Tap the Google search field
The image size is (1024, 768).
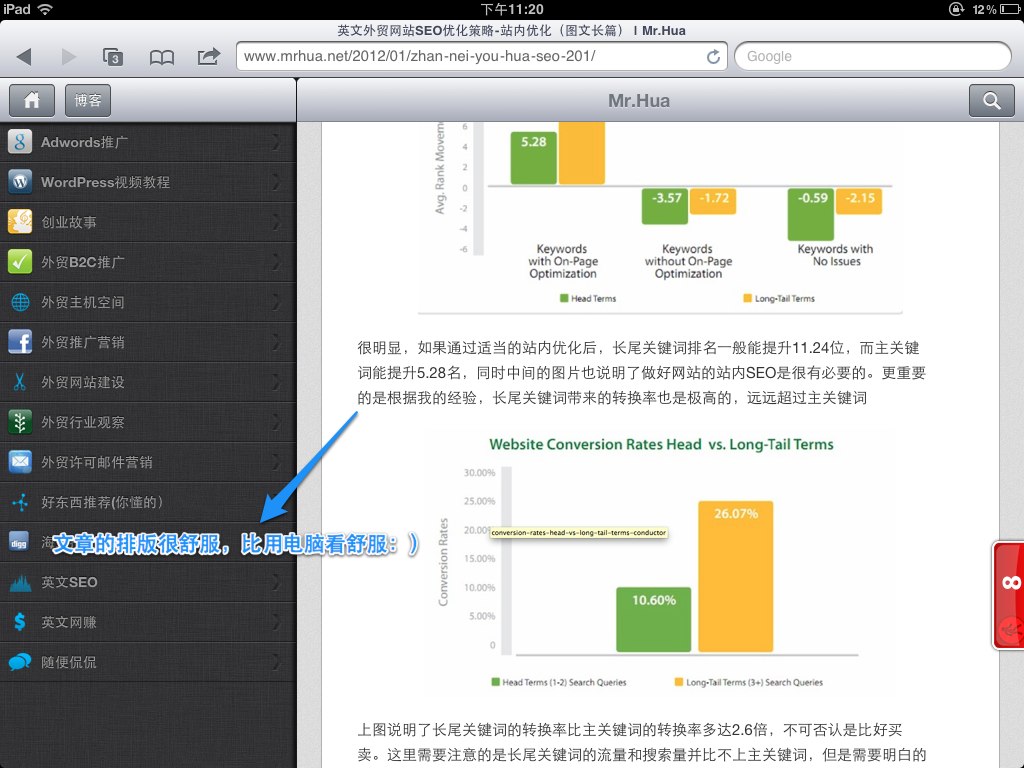pyautogui.click(x=872, y=56)
